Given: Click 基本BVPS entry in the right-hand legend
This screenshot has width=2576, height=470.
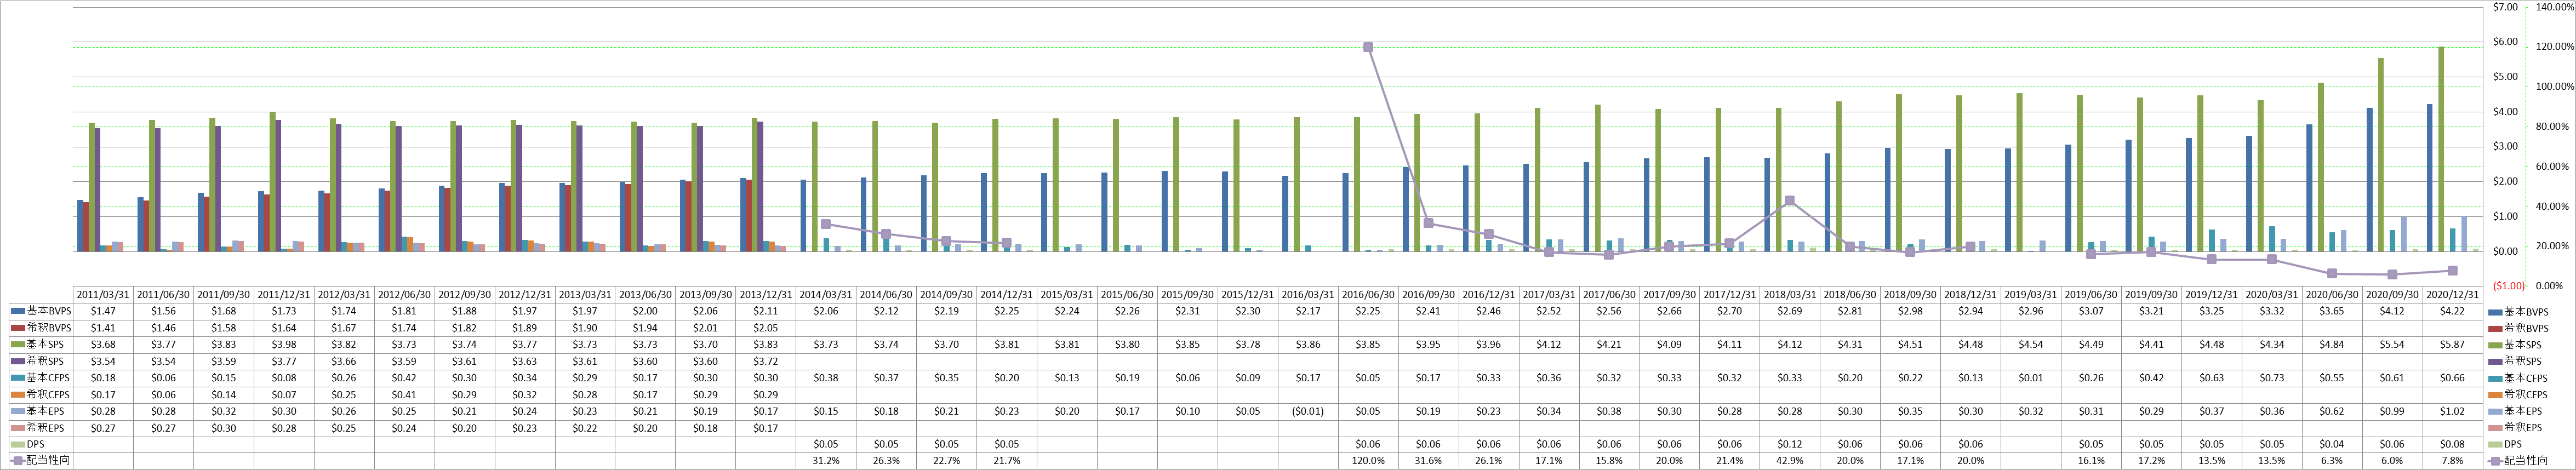Looking at the screenshot, I should pyautogui.click(x=2520, y=312).
